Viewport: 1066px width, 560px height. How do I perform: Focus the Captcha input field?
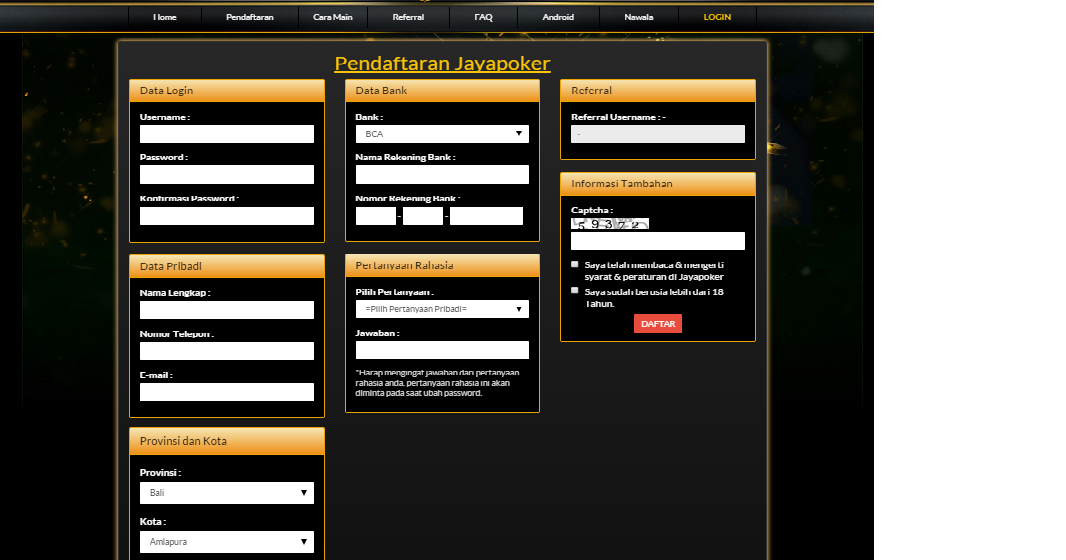point(658,241)
